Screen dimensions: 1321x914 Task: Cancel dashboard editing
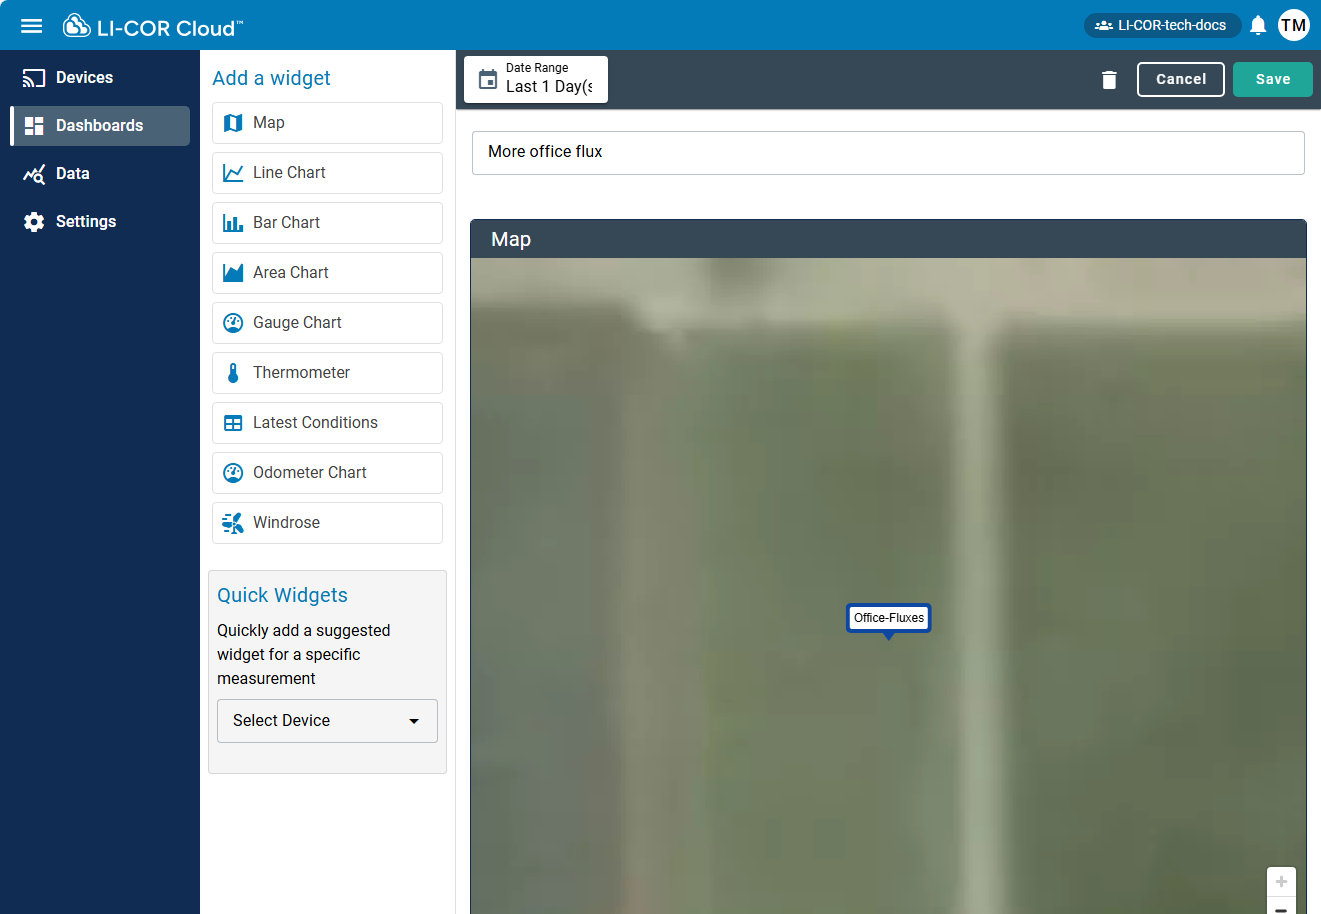click(x=1181, y=79)
